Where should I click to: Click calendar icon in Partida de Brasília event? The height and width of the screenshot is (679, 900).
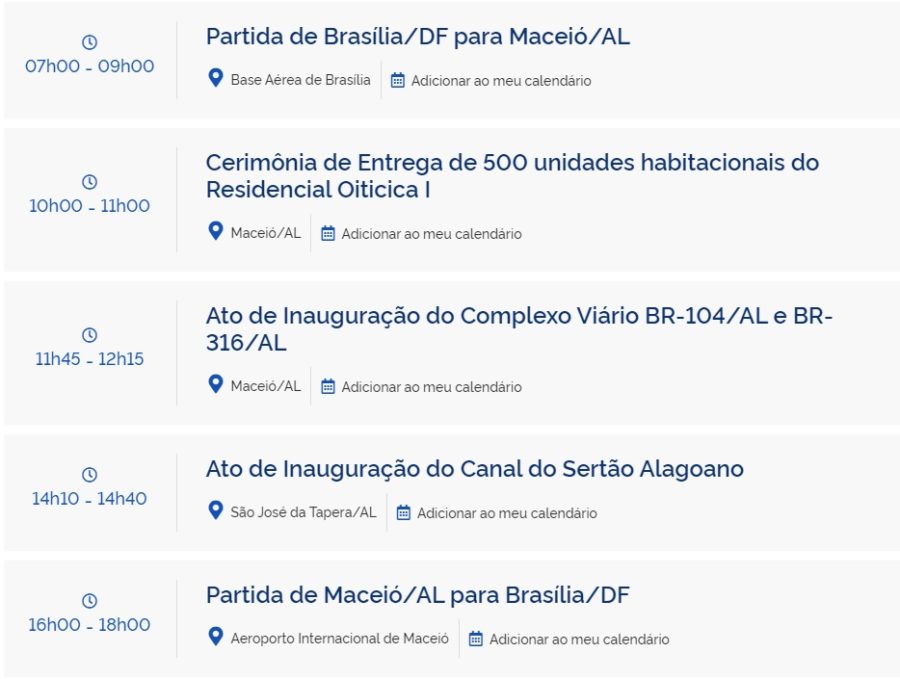click(x=397, y=80)
